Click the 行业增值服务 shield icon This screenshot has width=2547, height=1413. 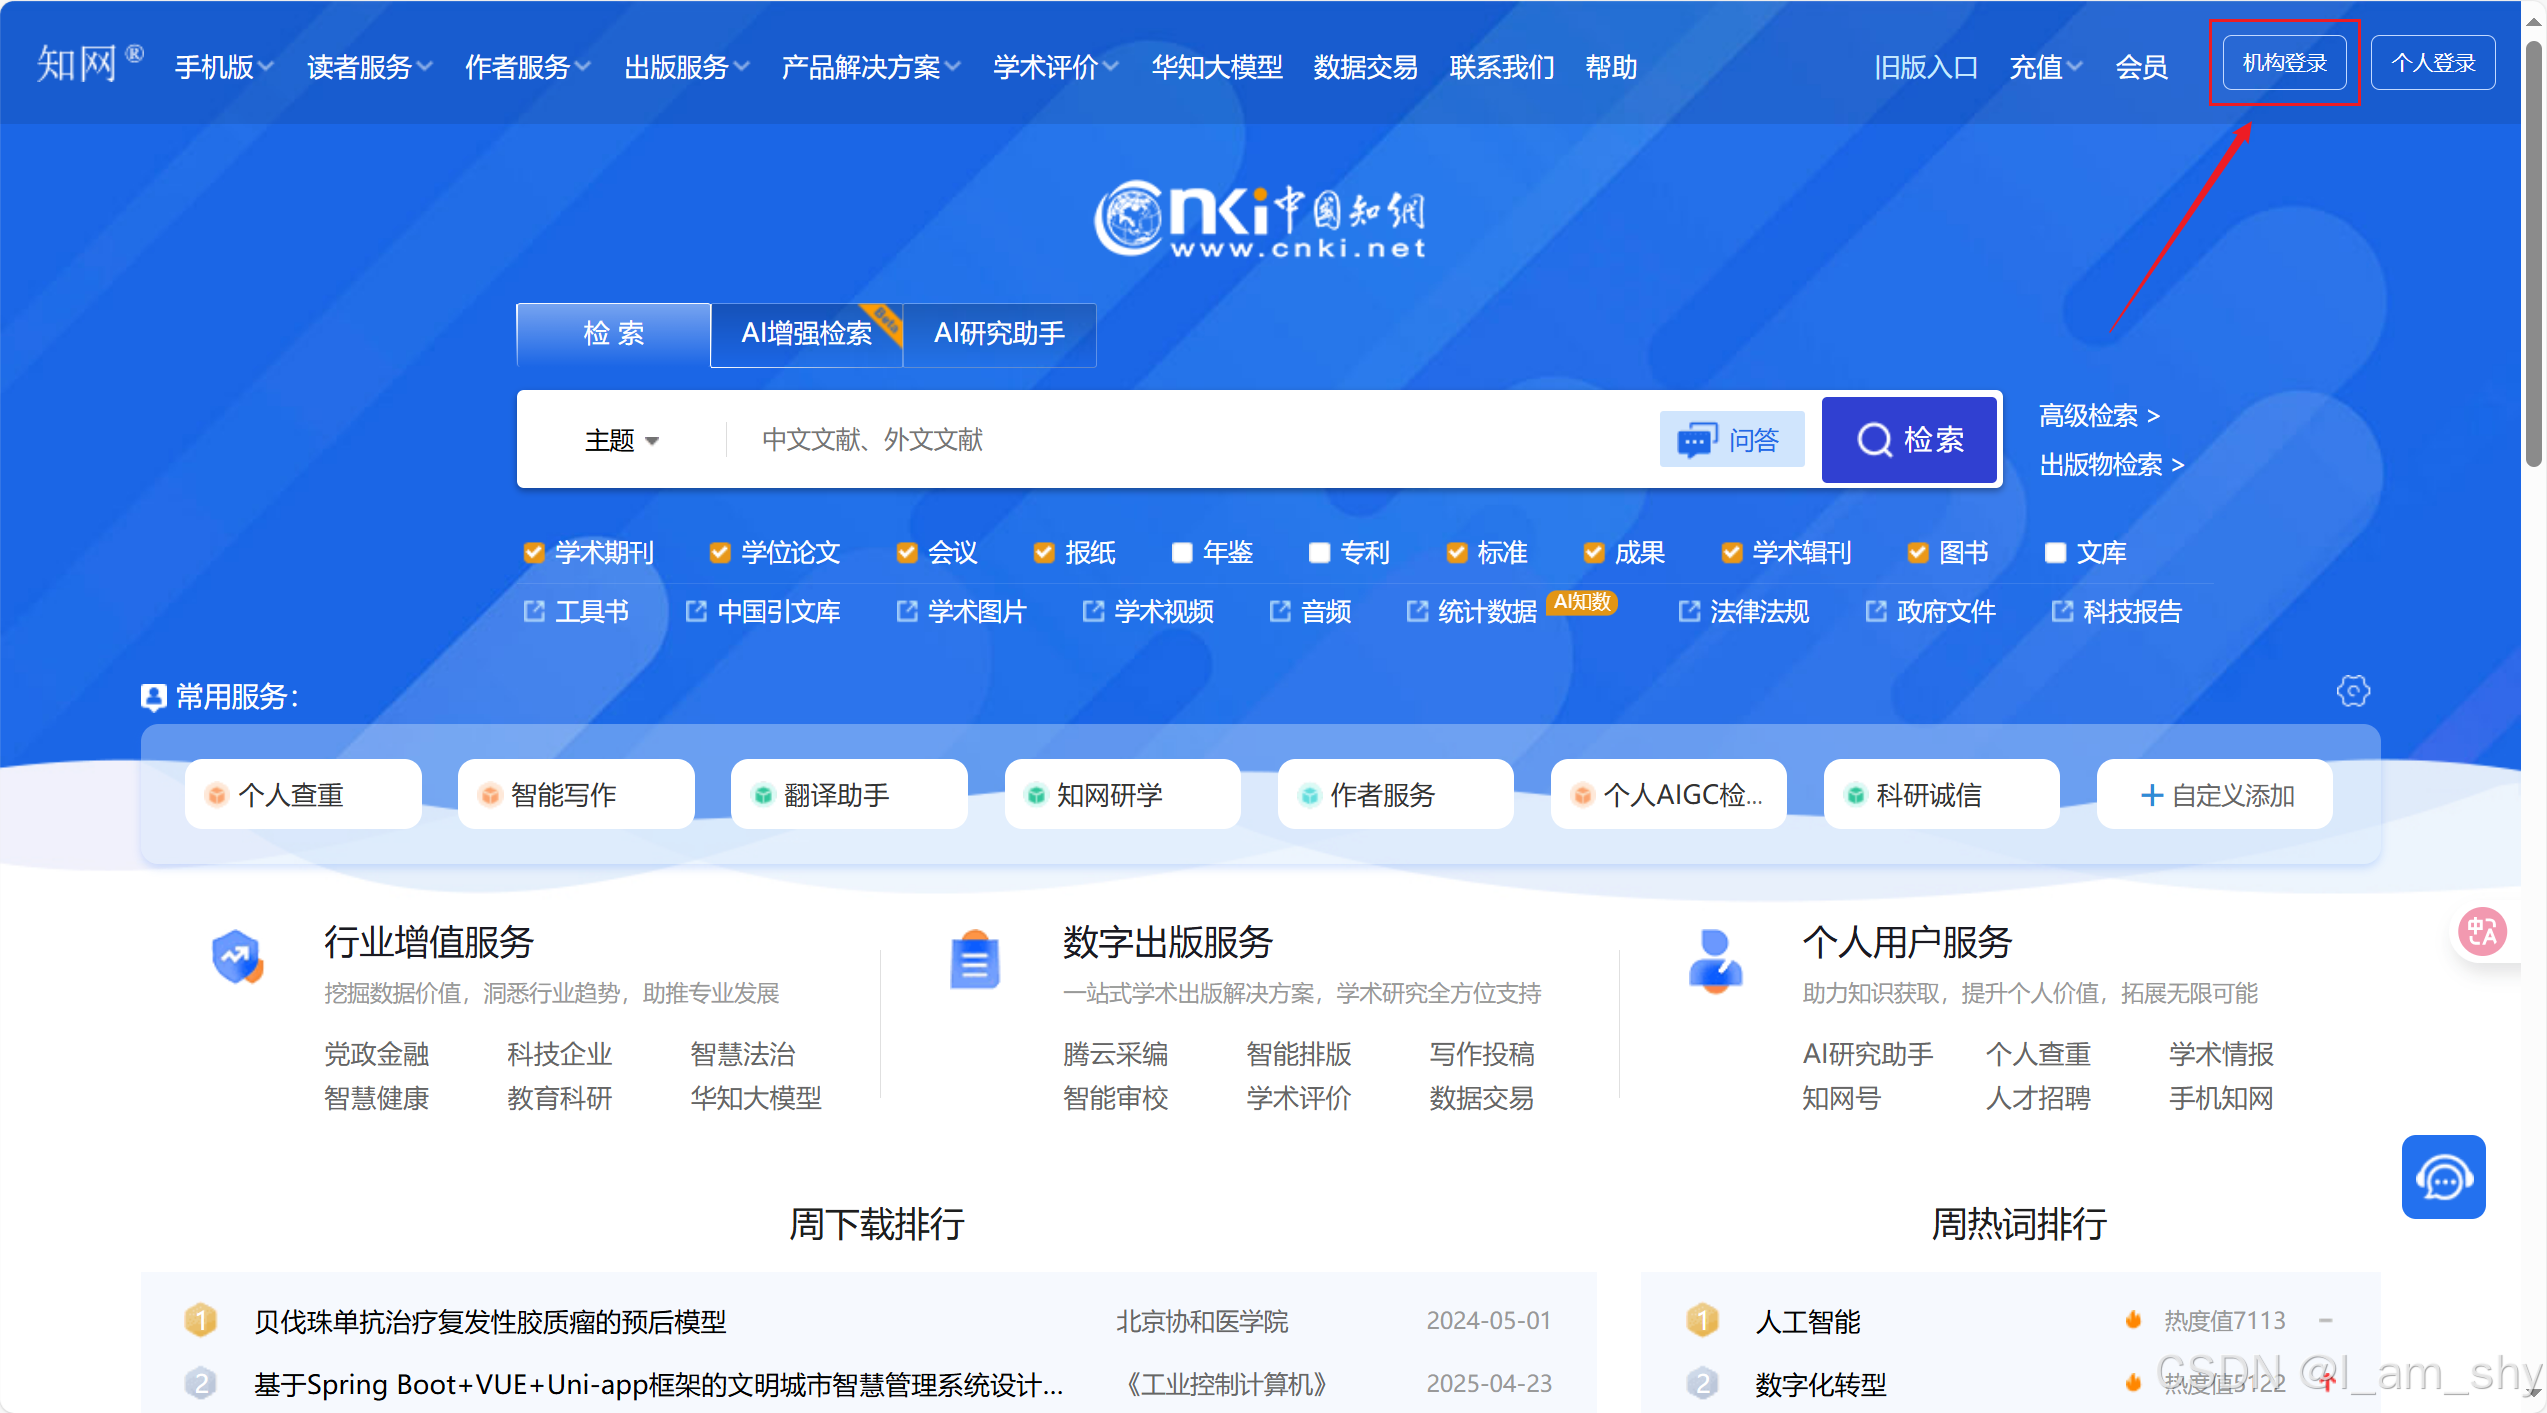coord(237,957)
